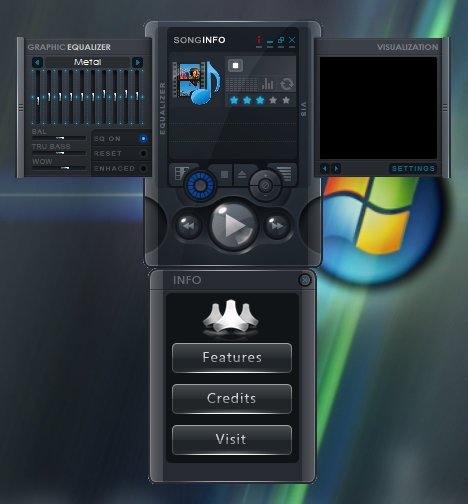Select previous visualization arrow

coord(324,168)
